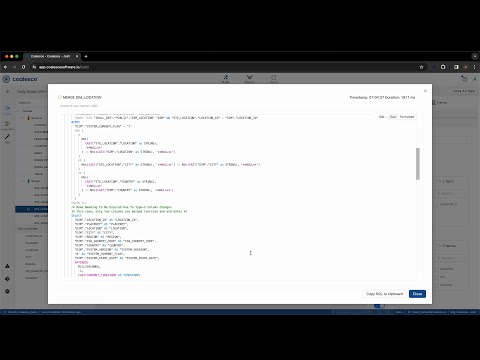Viewport: 480px width, 360px height.
Task: Open the user profile icon
Action: (x=475, y=79)
